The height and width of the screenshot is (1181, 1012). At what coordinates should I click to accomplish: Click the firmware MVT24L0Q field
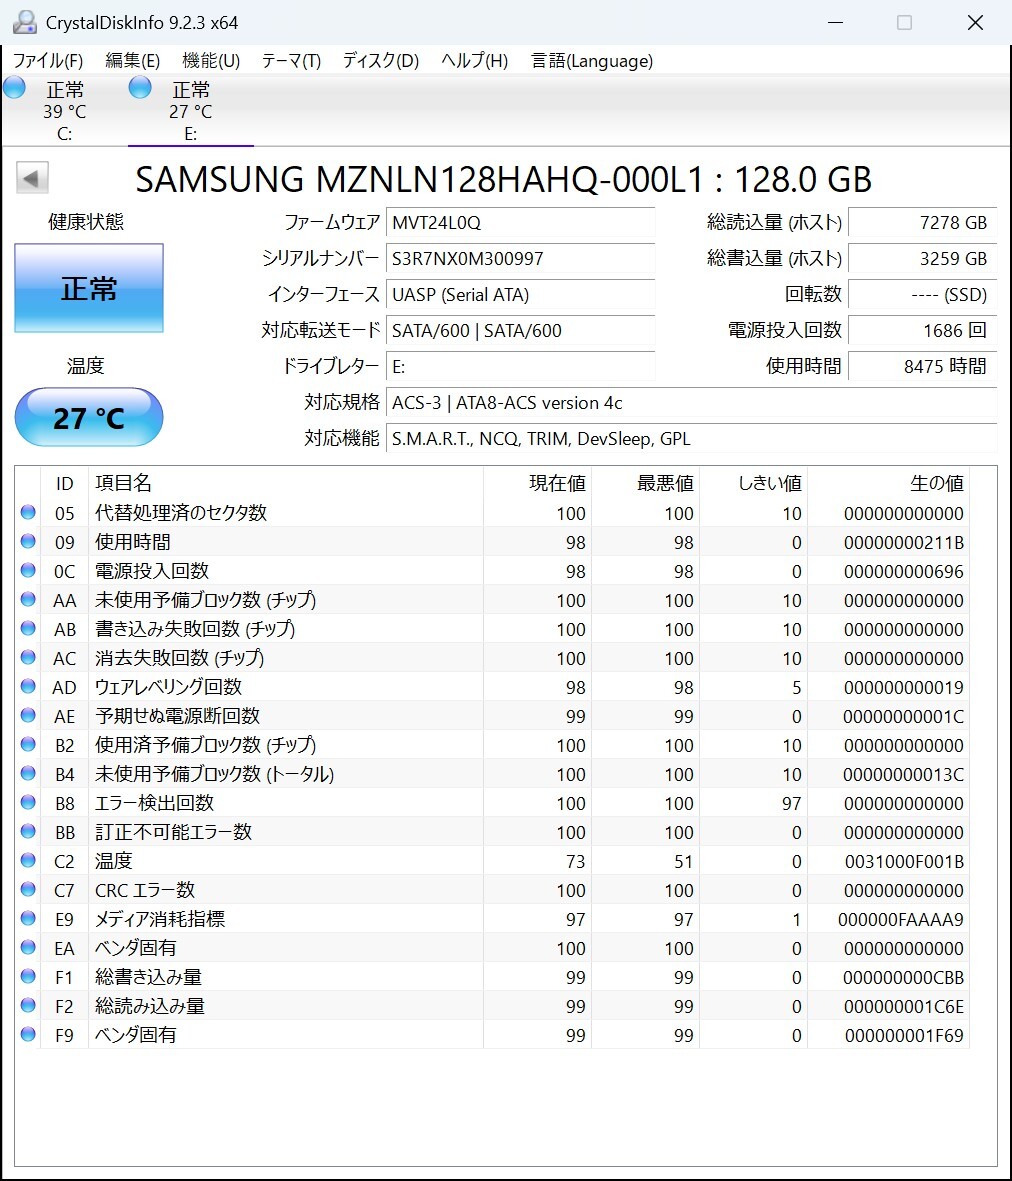pos(520,223)
